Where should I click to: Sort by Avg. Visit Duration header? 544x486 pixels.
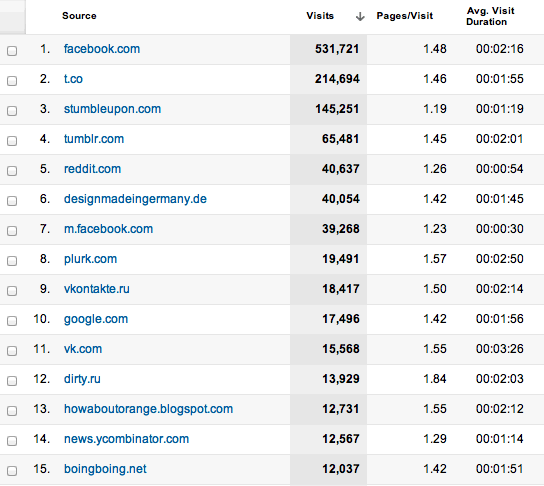pos(490,16)
